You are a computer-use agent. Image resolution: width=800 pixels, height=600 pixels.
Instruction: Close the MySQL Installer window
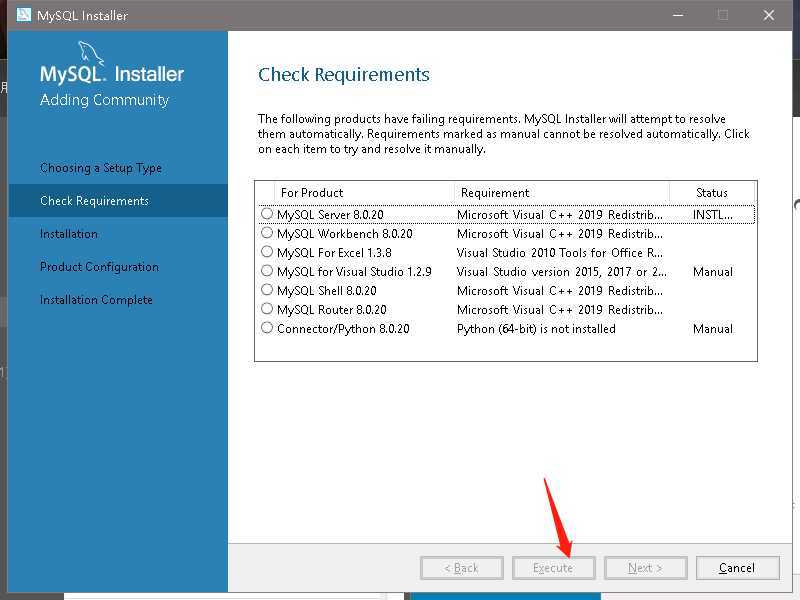(769, 15)
